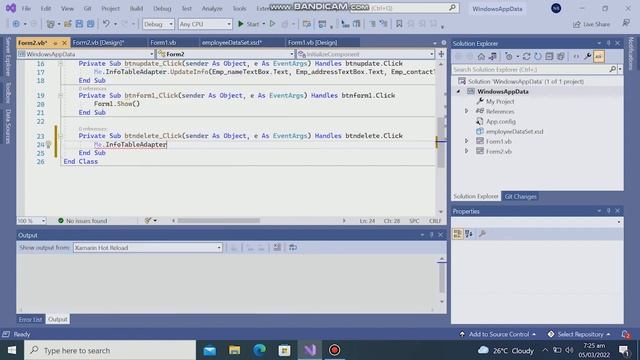Toggle Word Wrap in Output panel
Image resolution: width=640 pixels, height=360 pixels.
(293, 248)
